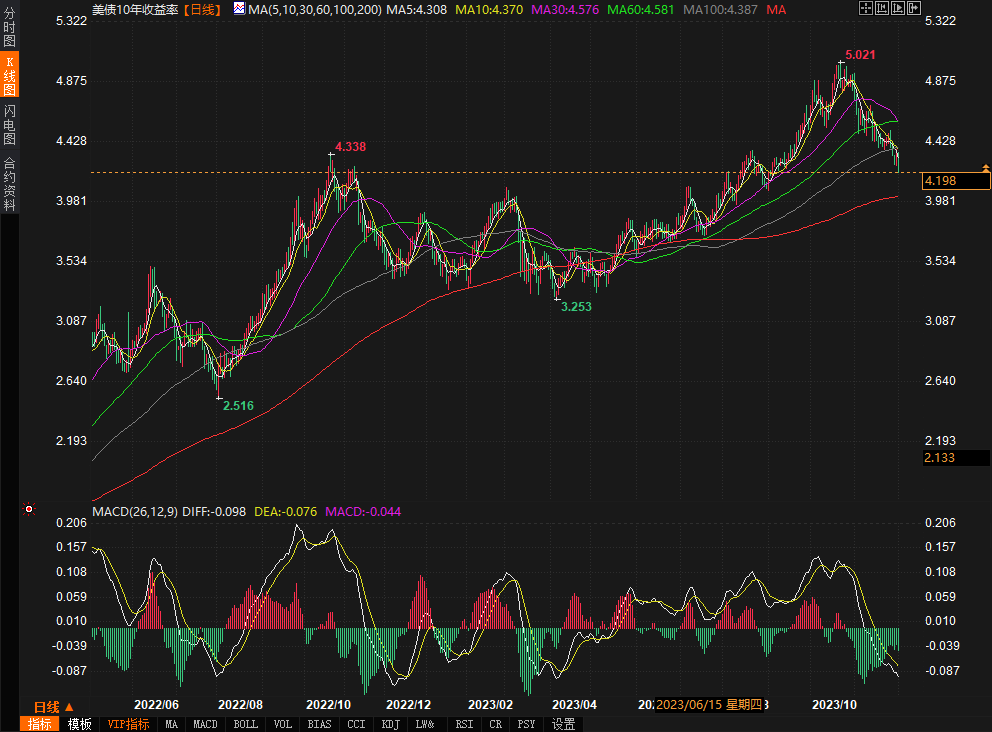Switch sub-chart indicator to BOLL
The image size is (992, 732).
[x=245, y=724]
